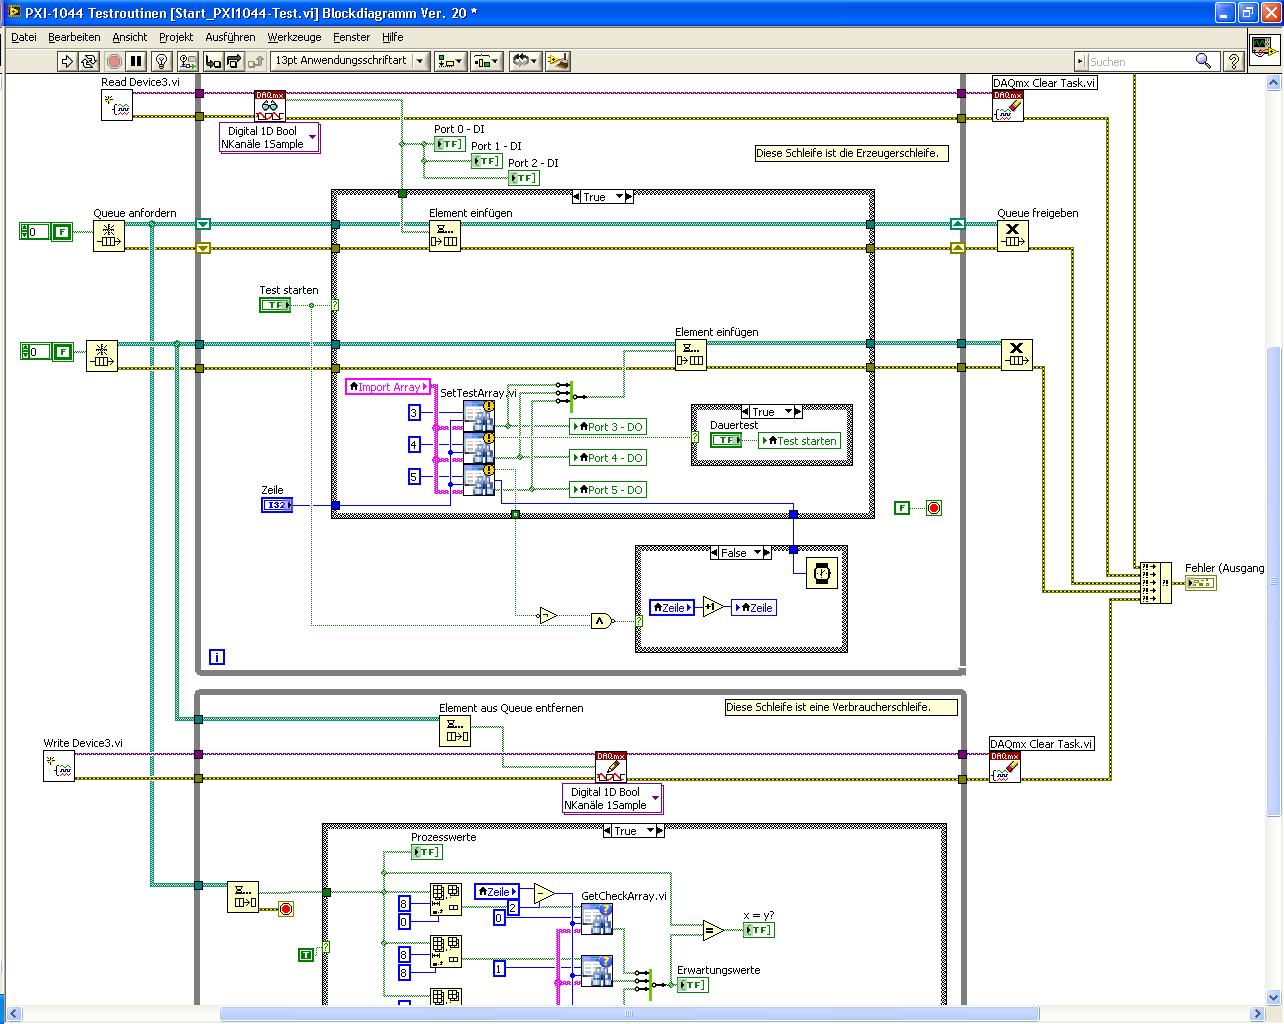This screenshot has width=1284, height=1024.
Task: Click the Port 2 - DI boolean terminal
Action: [523, 178]
